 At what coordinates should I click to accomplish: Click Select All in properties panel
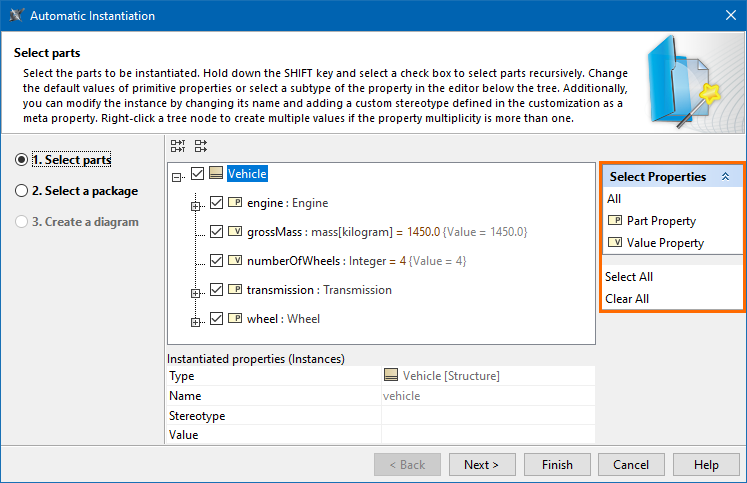point(629,277)
